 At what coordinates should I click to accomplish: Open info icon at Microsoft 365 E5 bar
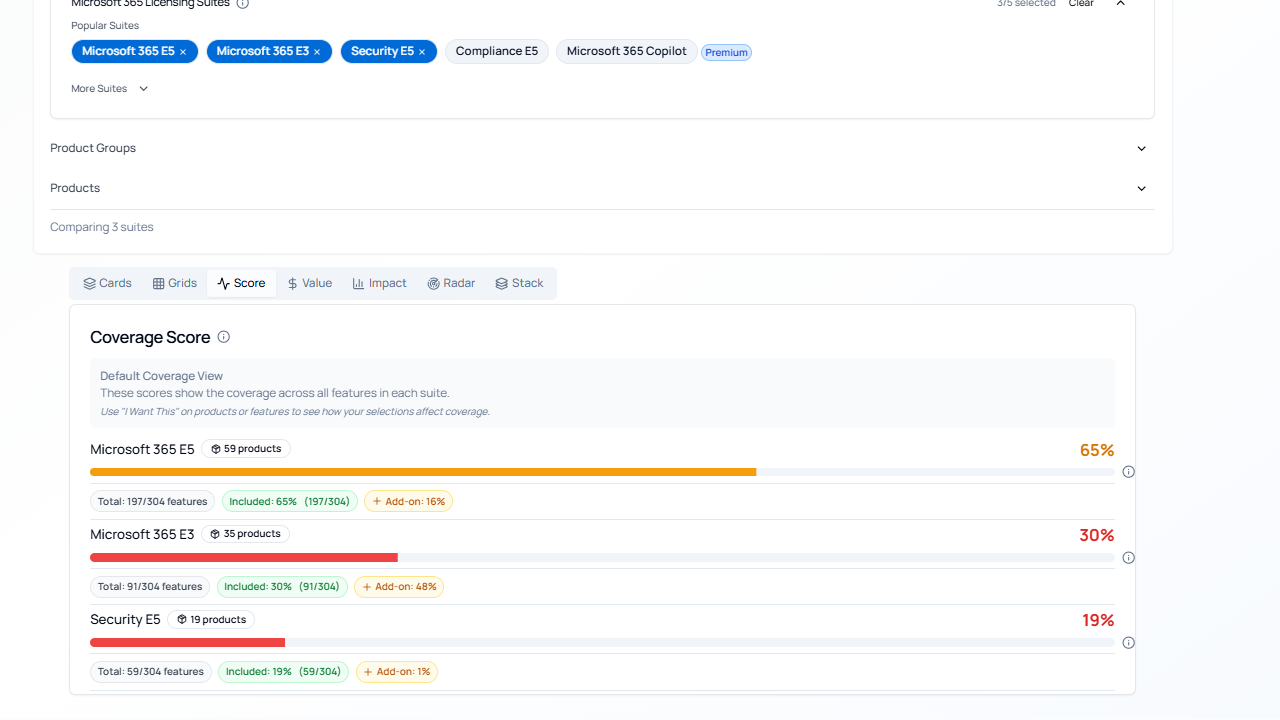coord(1129,472)
